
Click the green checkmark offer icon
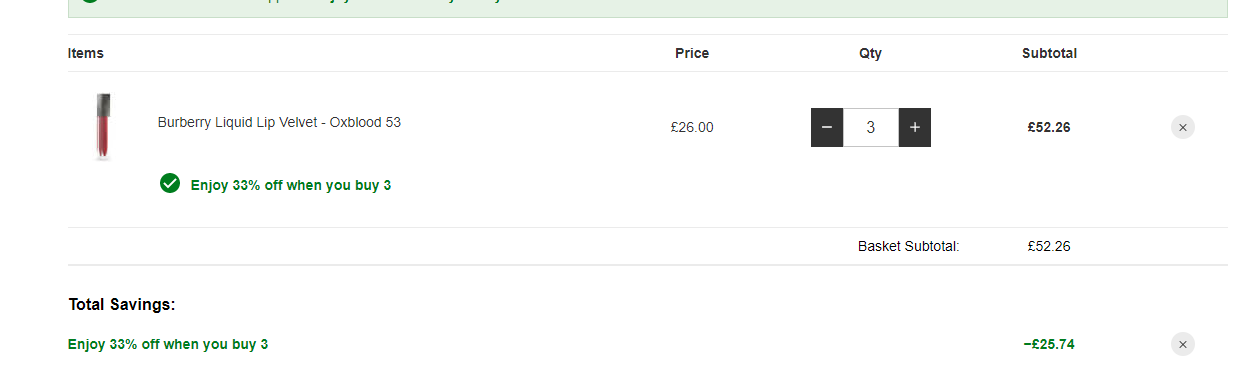point(170,183)
